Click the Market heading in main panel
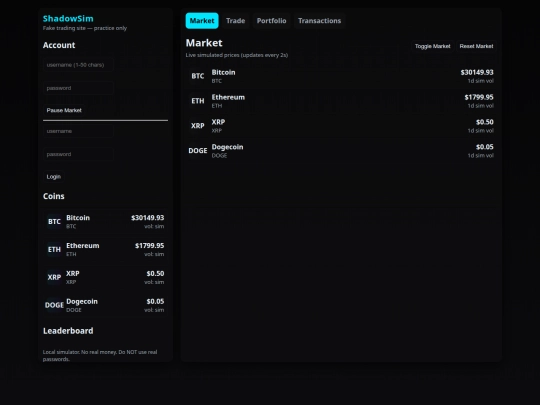 click(204, 43)
